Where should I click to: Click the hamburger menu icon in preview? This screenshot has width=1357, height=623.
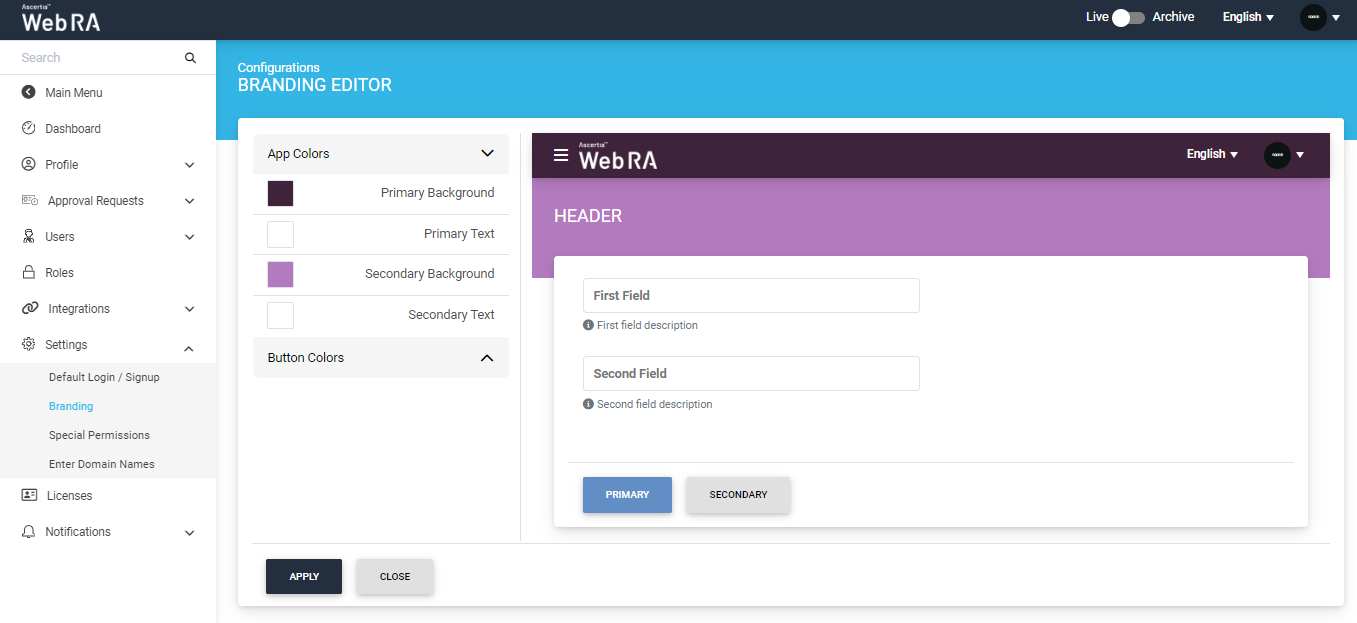coord(561,155)
